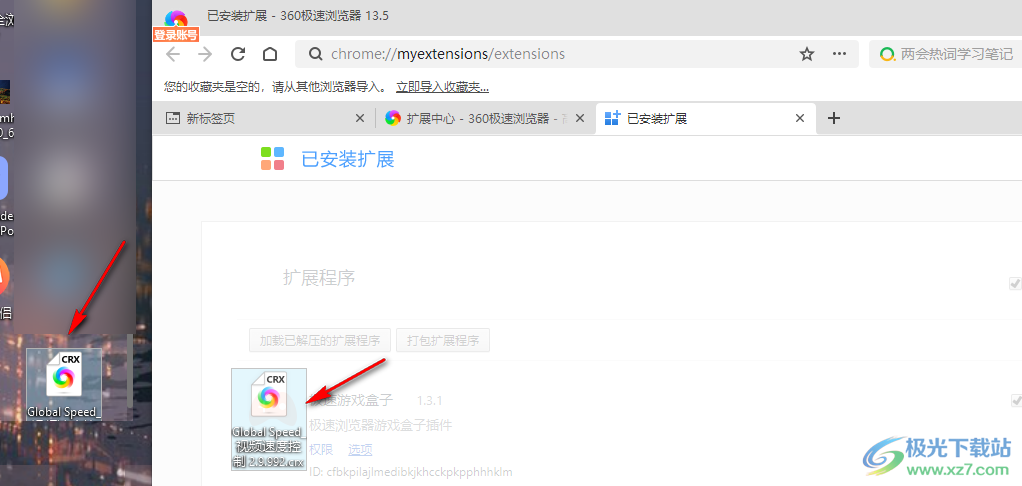The image size is (1022, 486).
Task: Click the 已安装扩展 page heading
Action: click(348, 159)
